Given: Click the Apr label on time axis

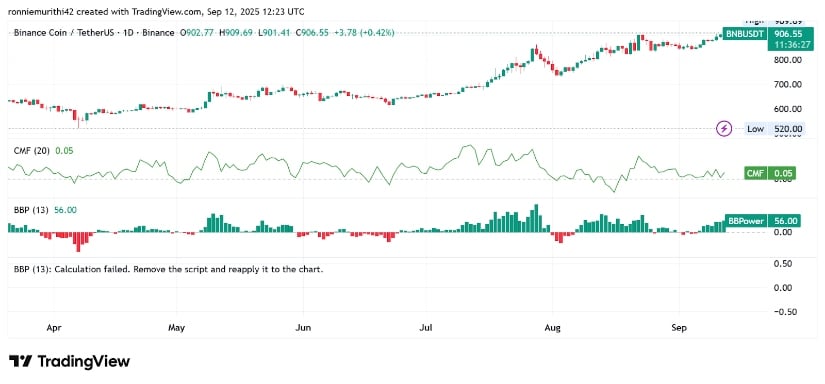Looking at the screenshot, I should coord(53,328).
